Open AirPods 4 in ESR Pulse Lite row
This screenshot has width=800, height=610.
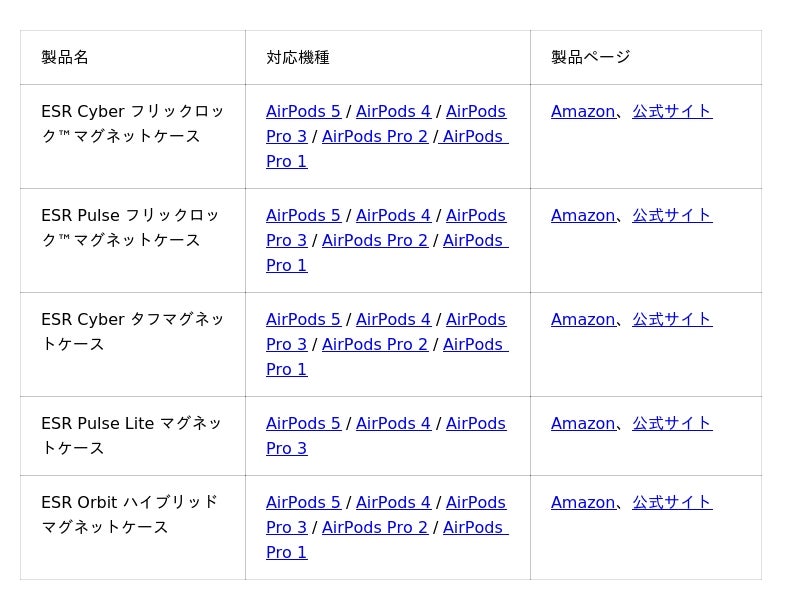click(393, 423)
